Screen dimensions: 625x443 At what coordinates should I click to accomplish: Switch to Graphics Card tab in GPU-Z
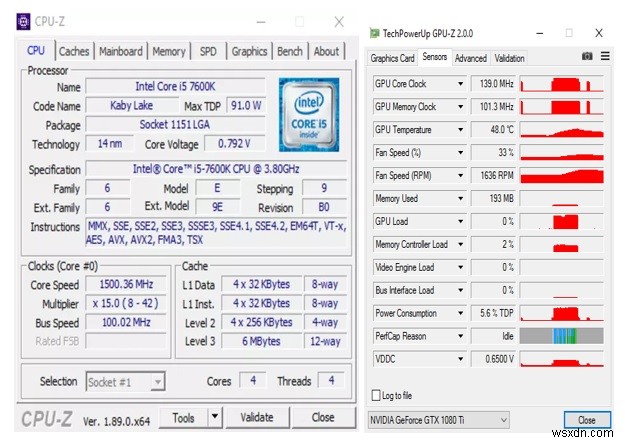[x=392, y=58]
